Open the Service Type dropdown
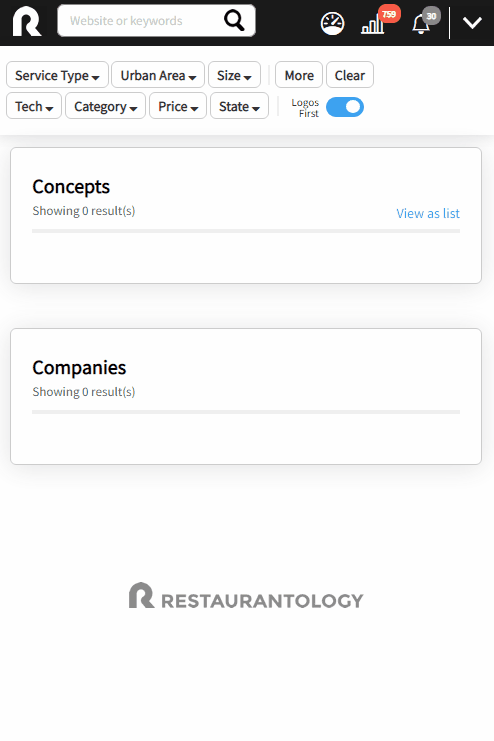Viewport: 494px width, 741px height. pos(58,75)
